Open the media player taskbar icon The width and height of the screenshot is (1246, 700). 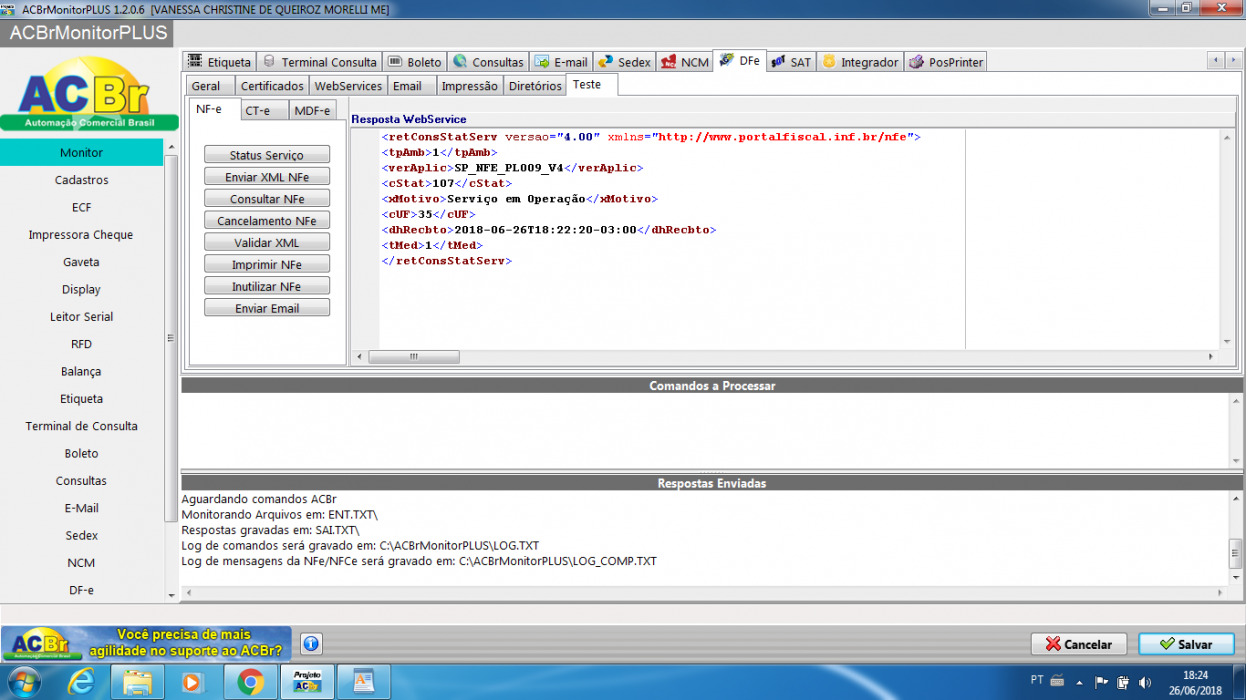[191, 682]
